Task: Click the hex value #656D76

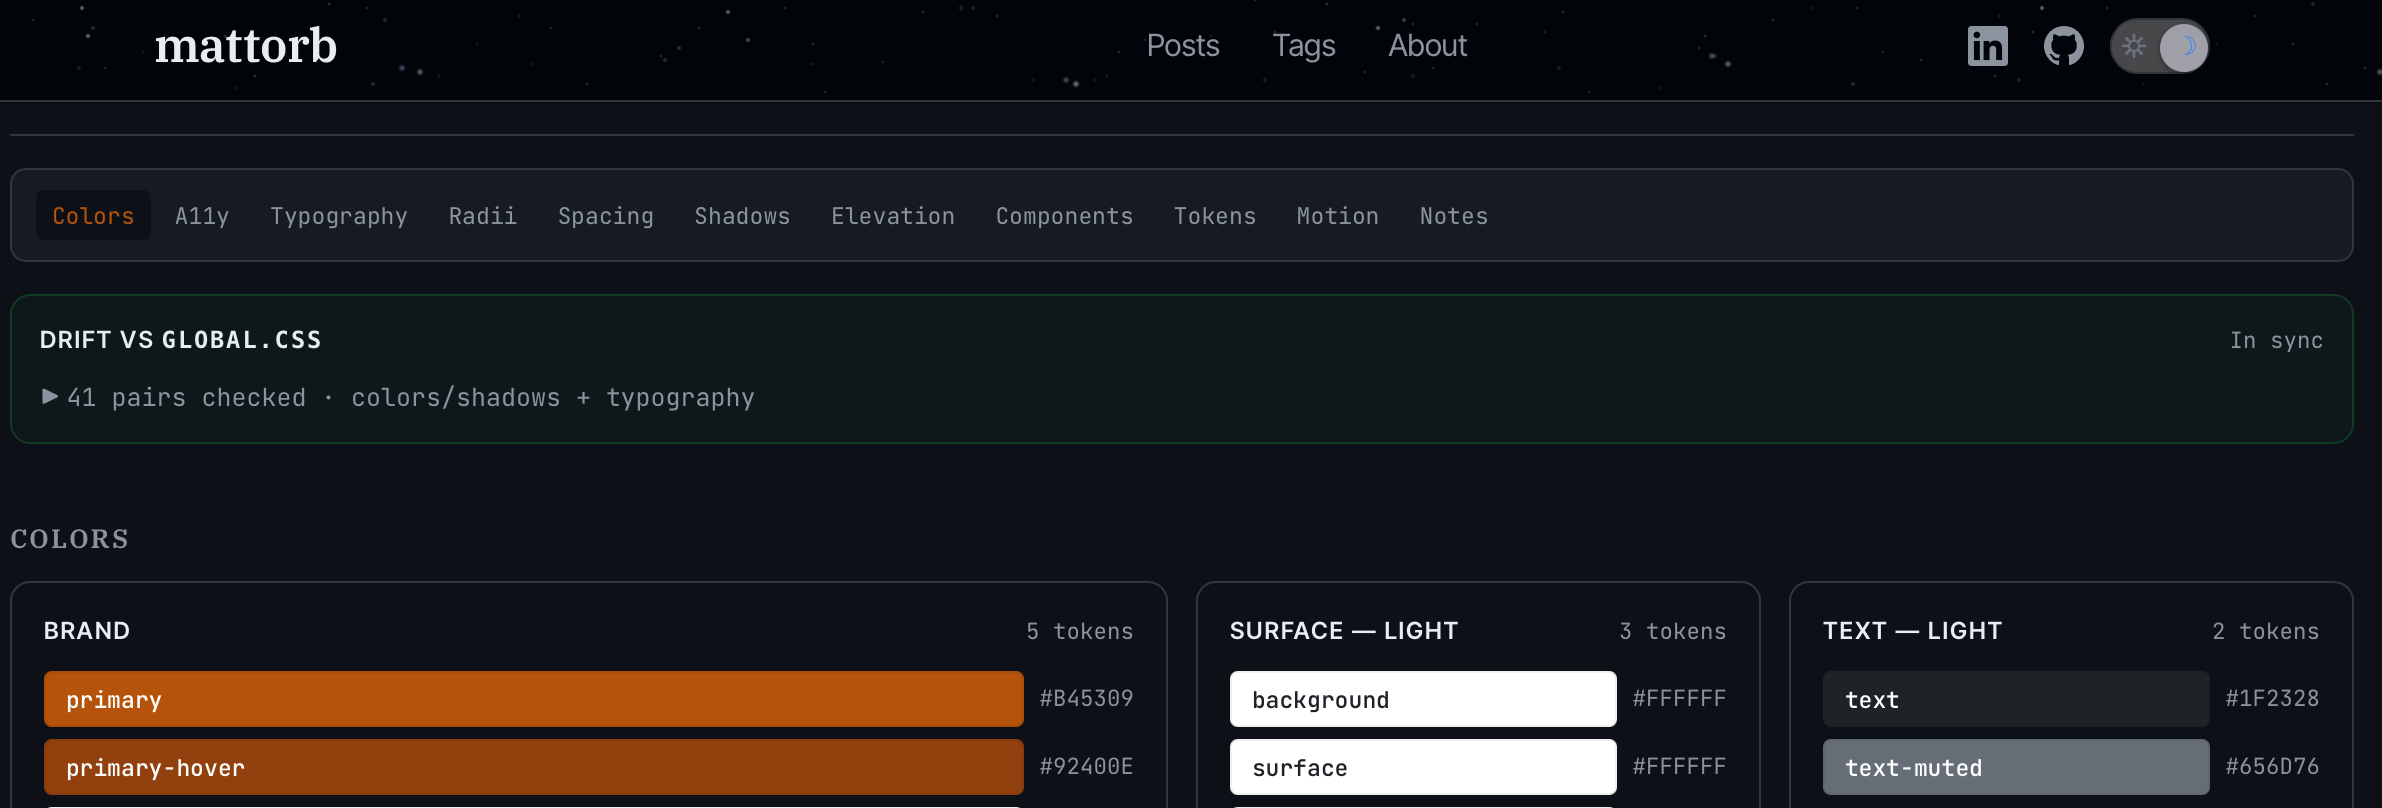Action: [2272, 766]
